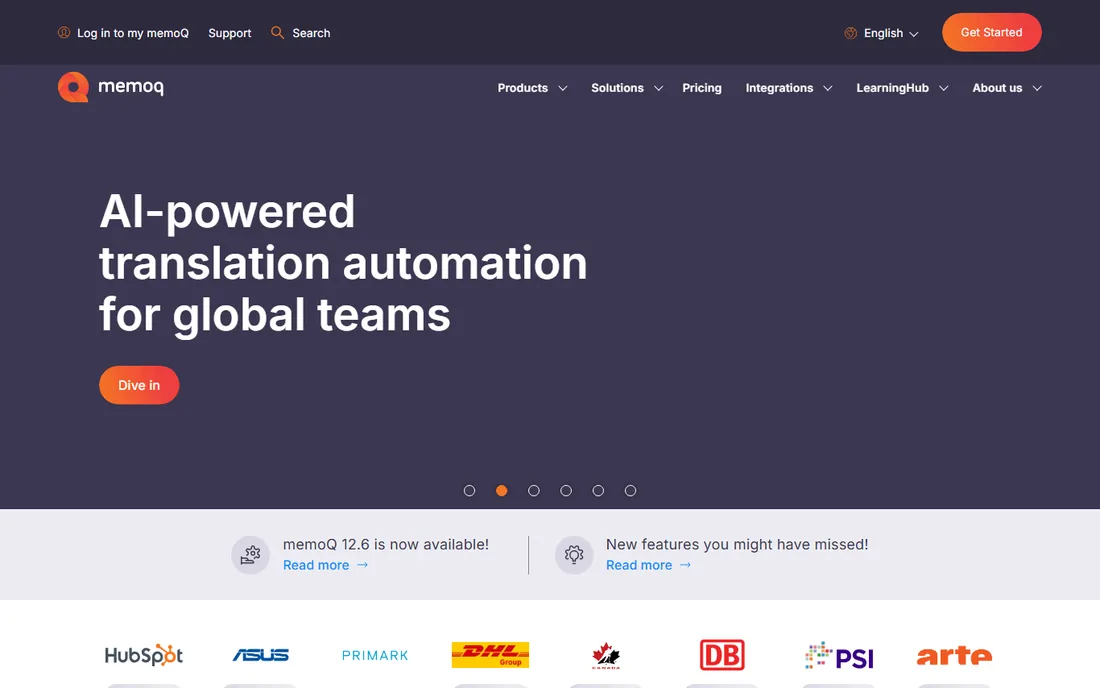Viewport: 1100px width, 688px height.
Task: Select the sixth carousel slide dot
Action: point(631,491)
